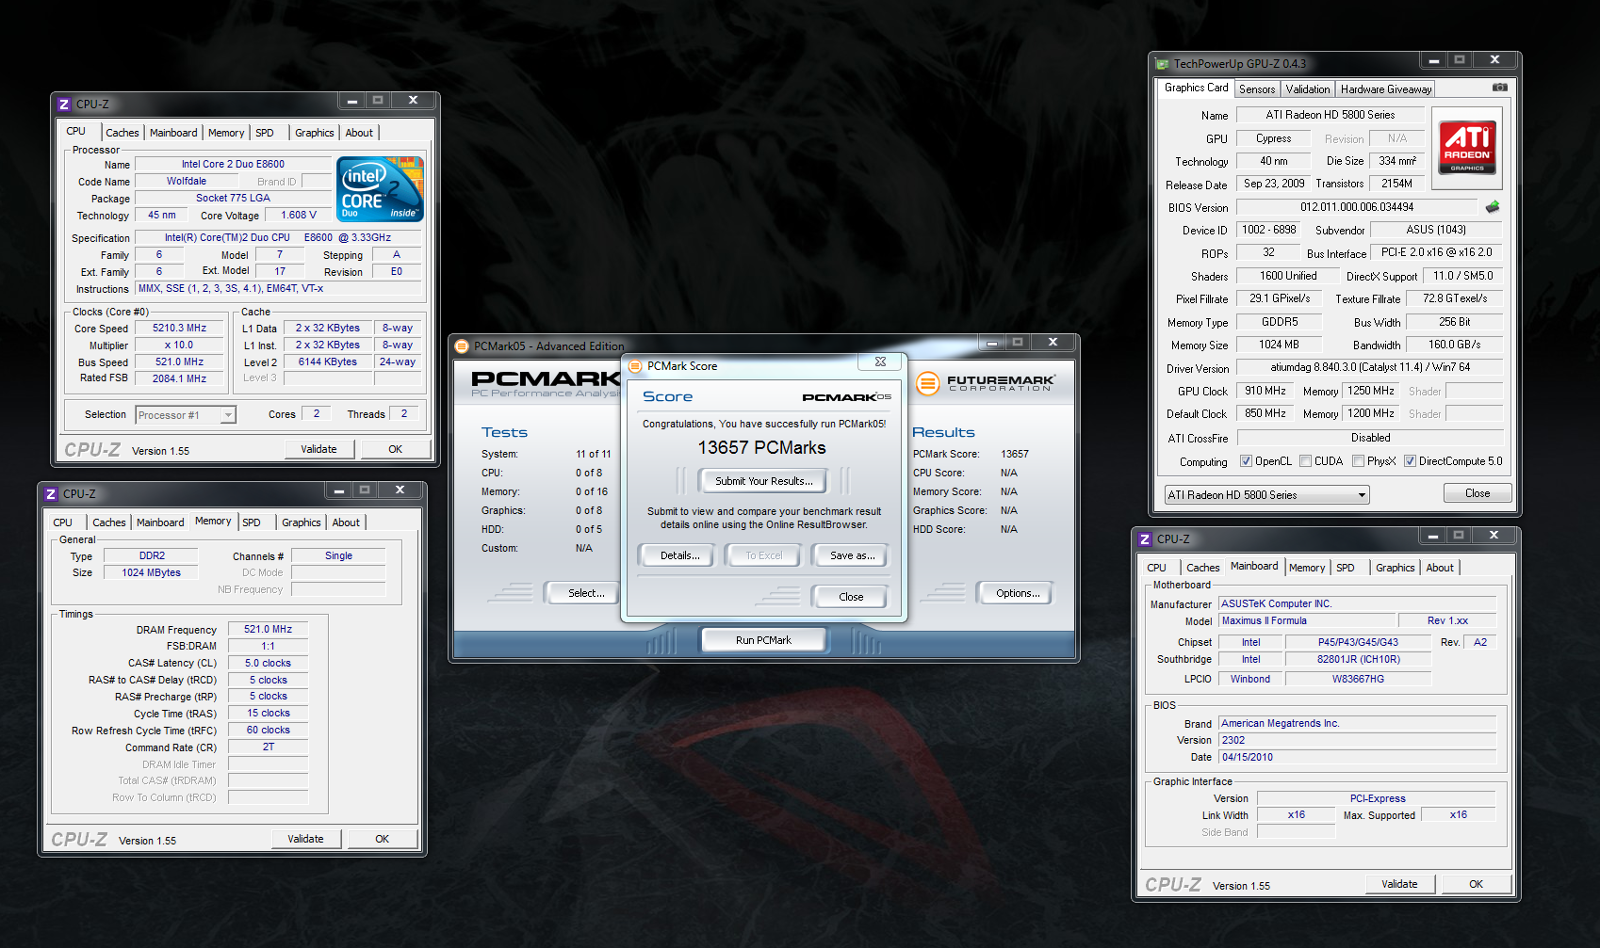
Task: Click the Core Voltage 1.608 V value
Action: coord(298,215)
